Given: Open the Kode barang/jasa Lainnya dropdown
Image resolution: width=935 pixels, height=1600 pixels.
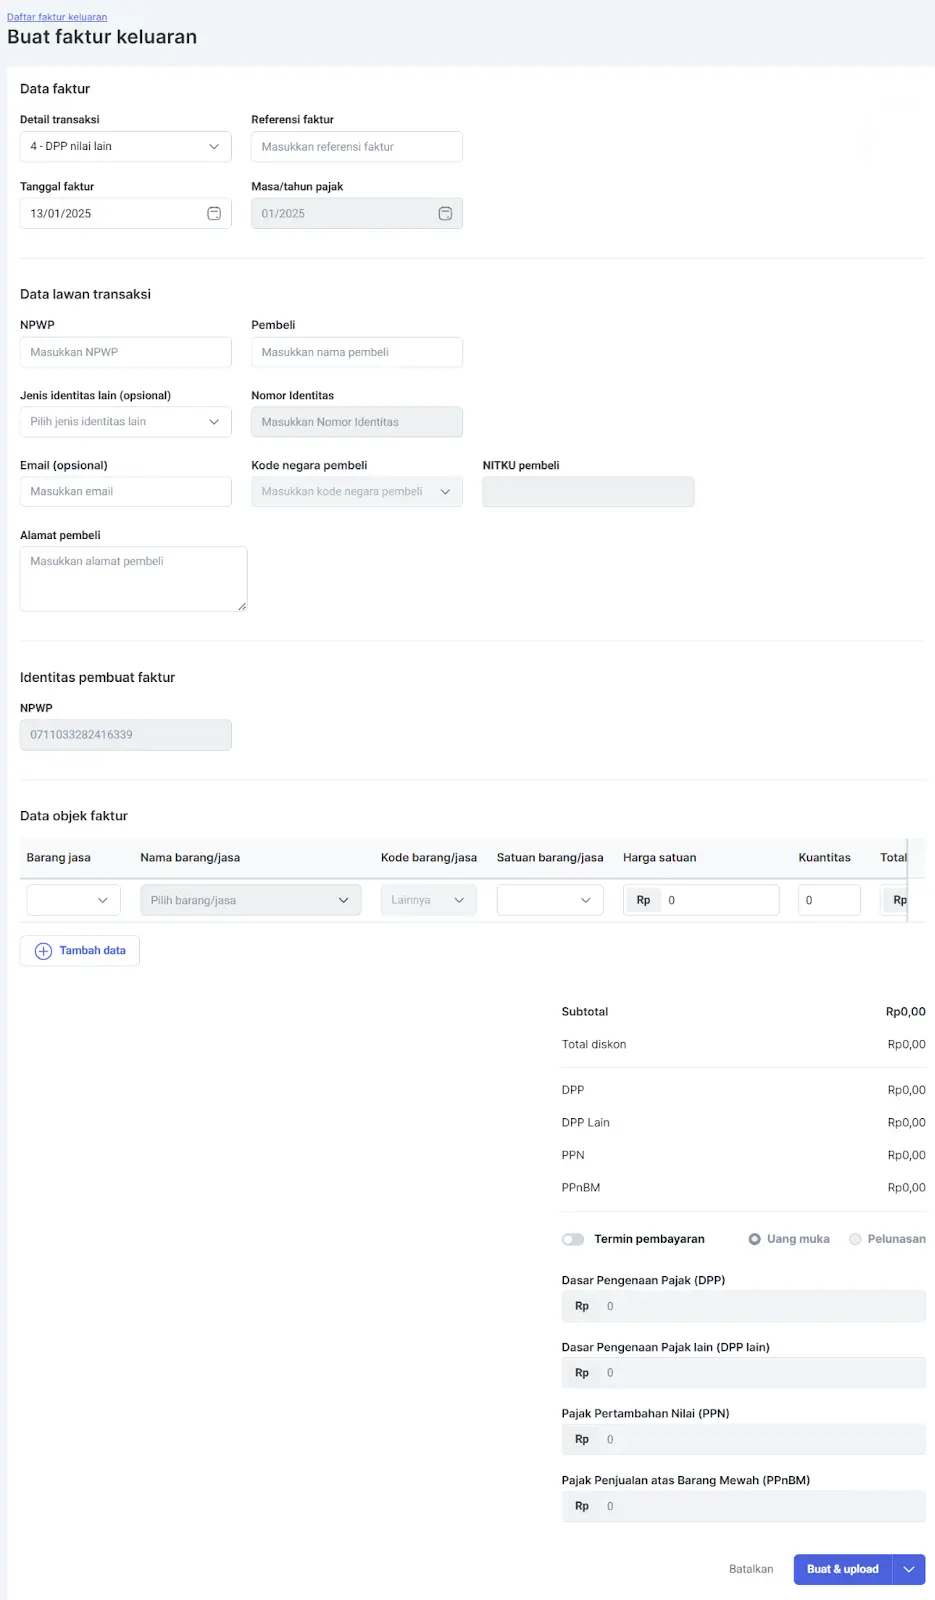Looking at the screenshot, I should click(x=429, y=900).
